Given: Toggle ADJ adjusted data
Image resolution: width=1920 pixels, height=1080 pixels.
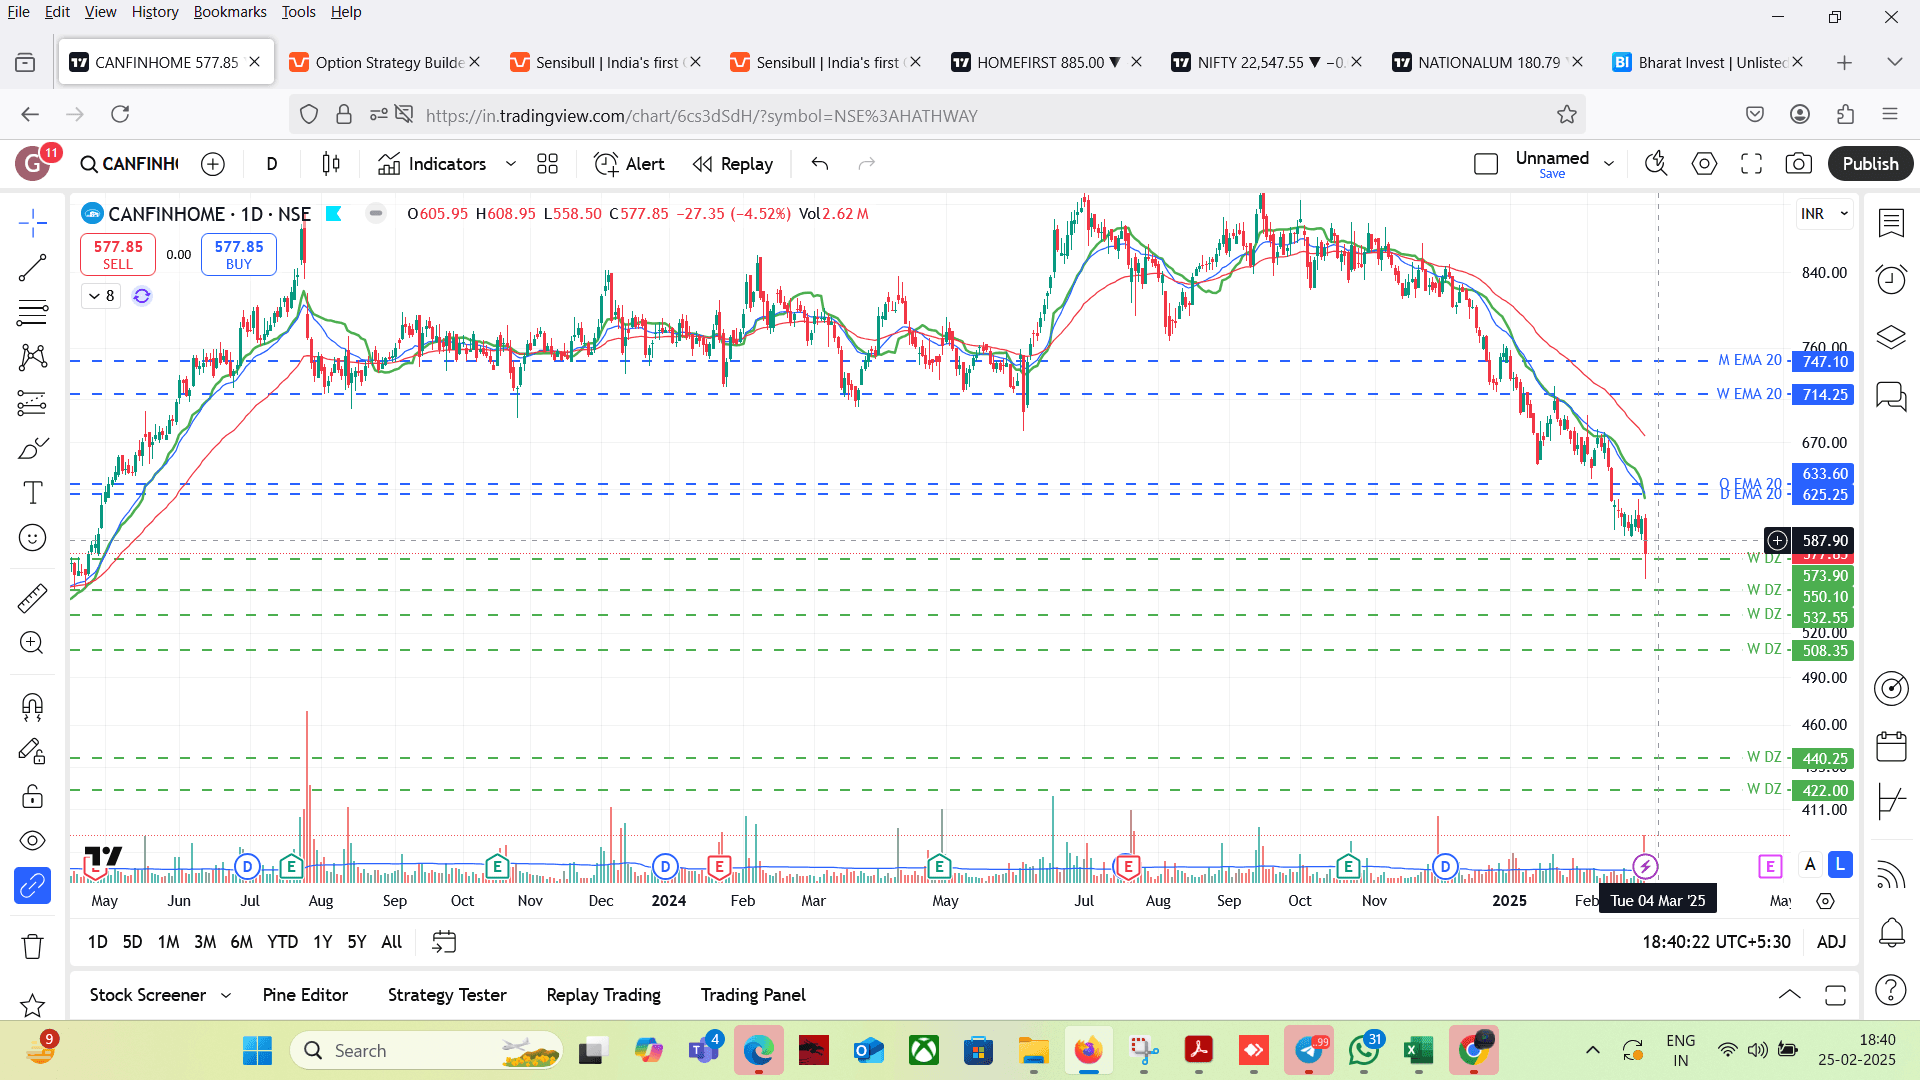Looking at the screenshot, I should coord(1831,942).
